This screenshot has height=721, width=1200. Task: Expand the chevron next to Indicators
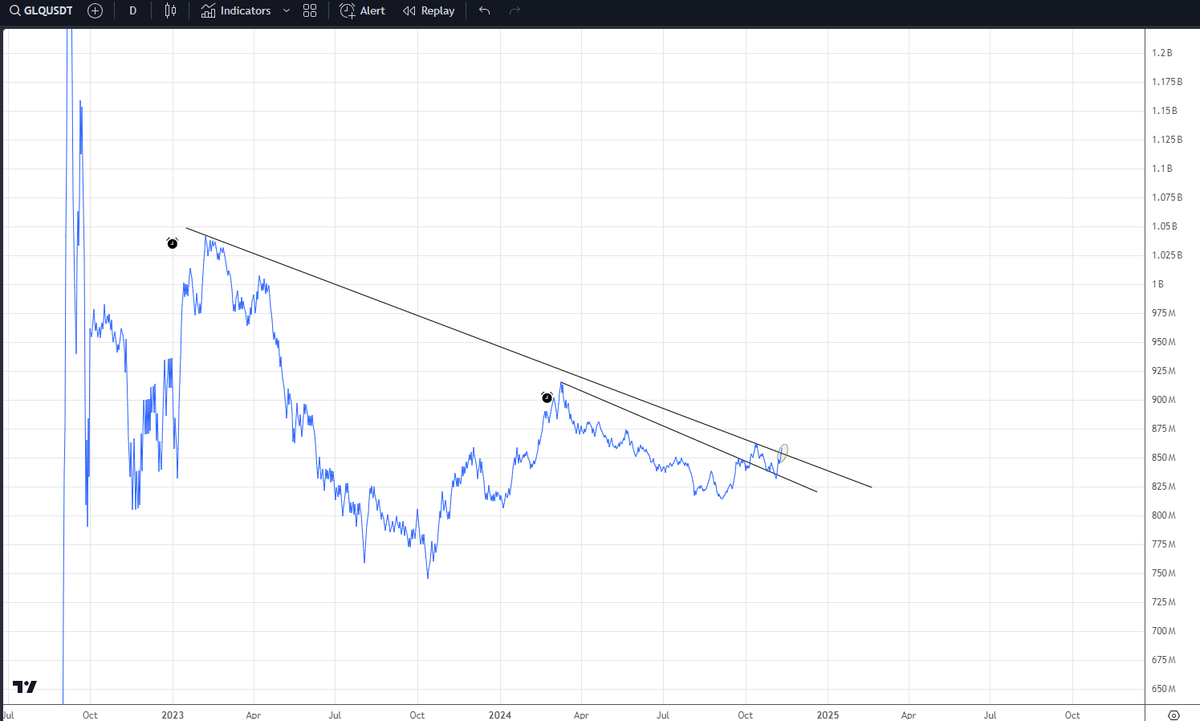tap(287, 11)
